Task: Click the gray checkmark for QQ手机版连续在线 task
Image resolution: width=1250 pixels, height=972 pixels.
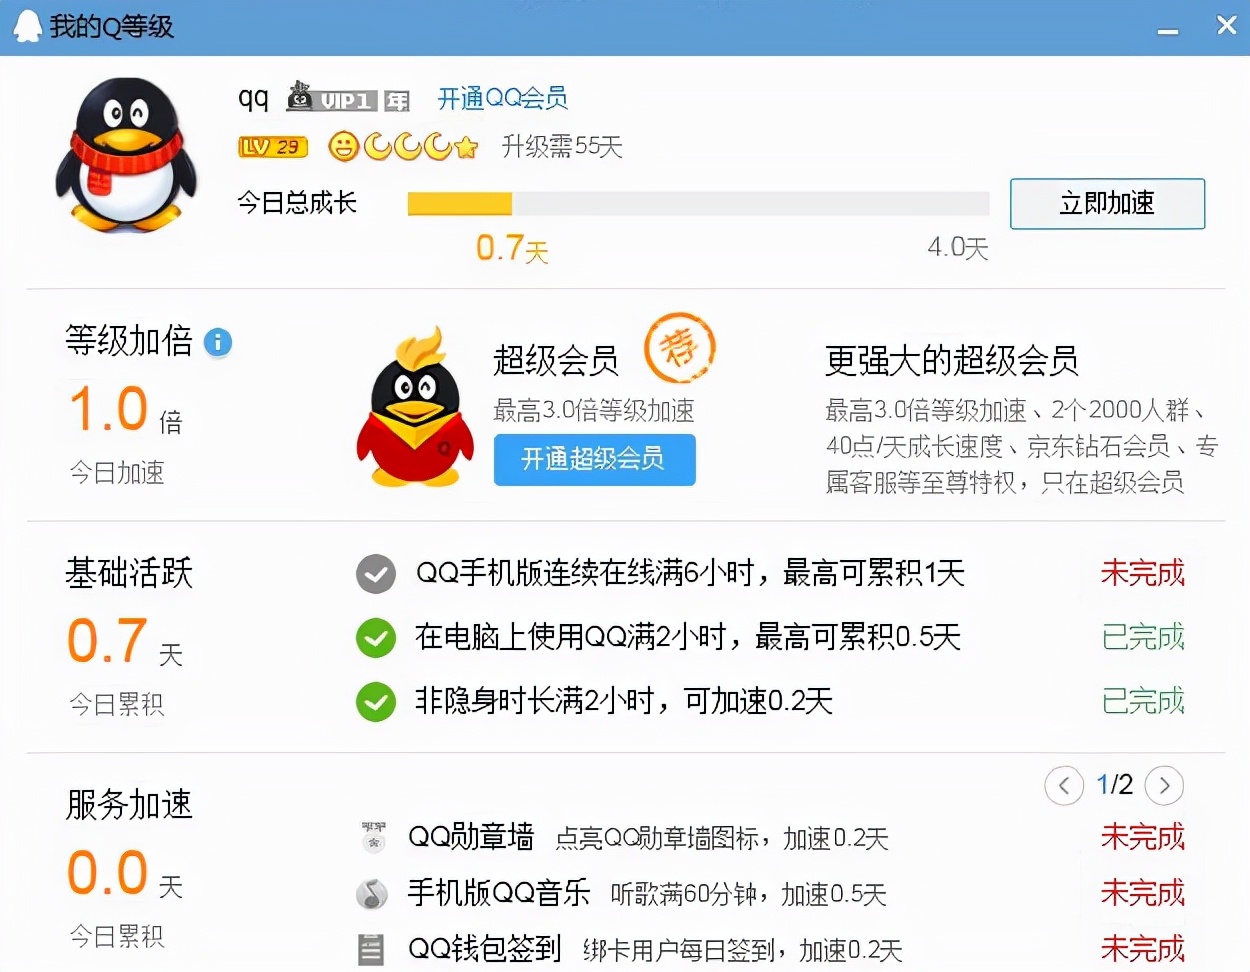Action: (375, 573)
